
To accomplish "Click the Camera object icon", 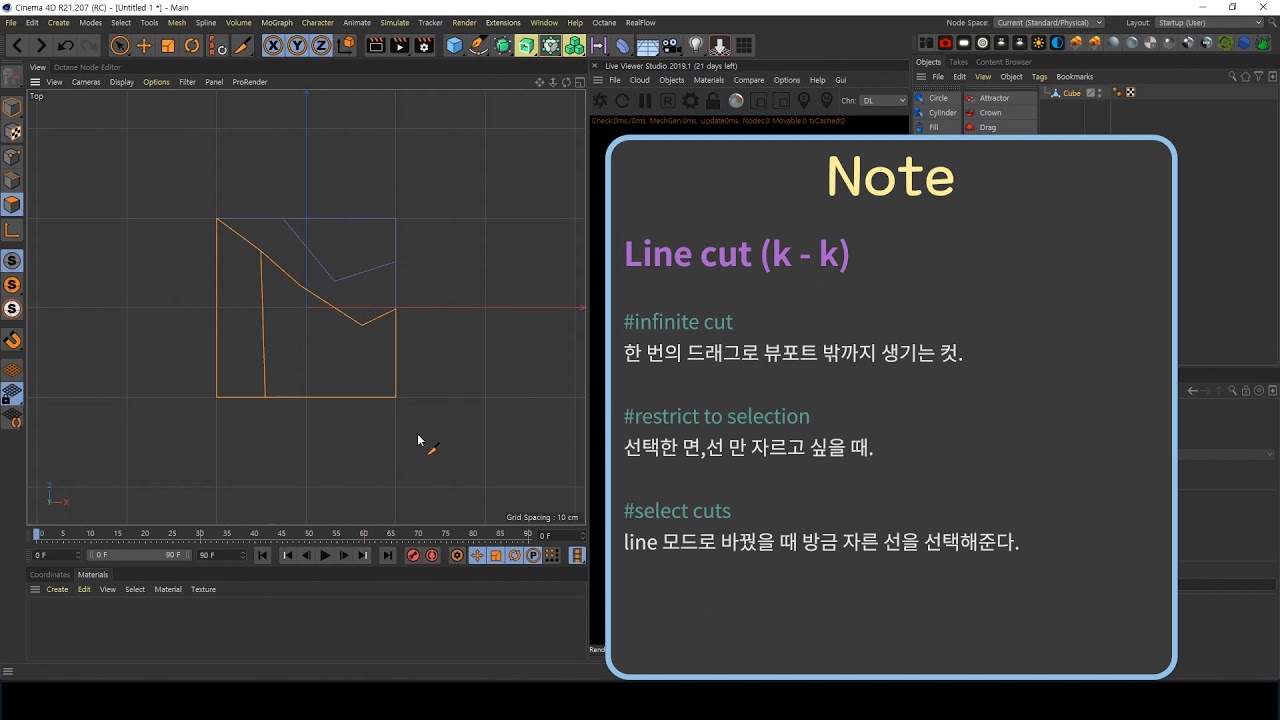I will (672, 45).
